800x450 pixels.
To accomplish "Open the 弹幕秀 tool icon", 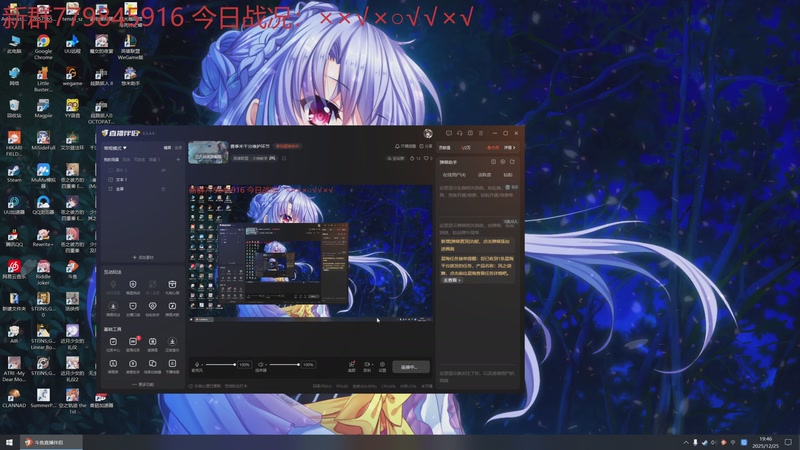I will pos(113,366).
